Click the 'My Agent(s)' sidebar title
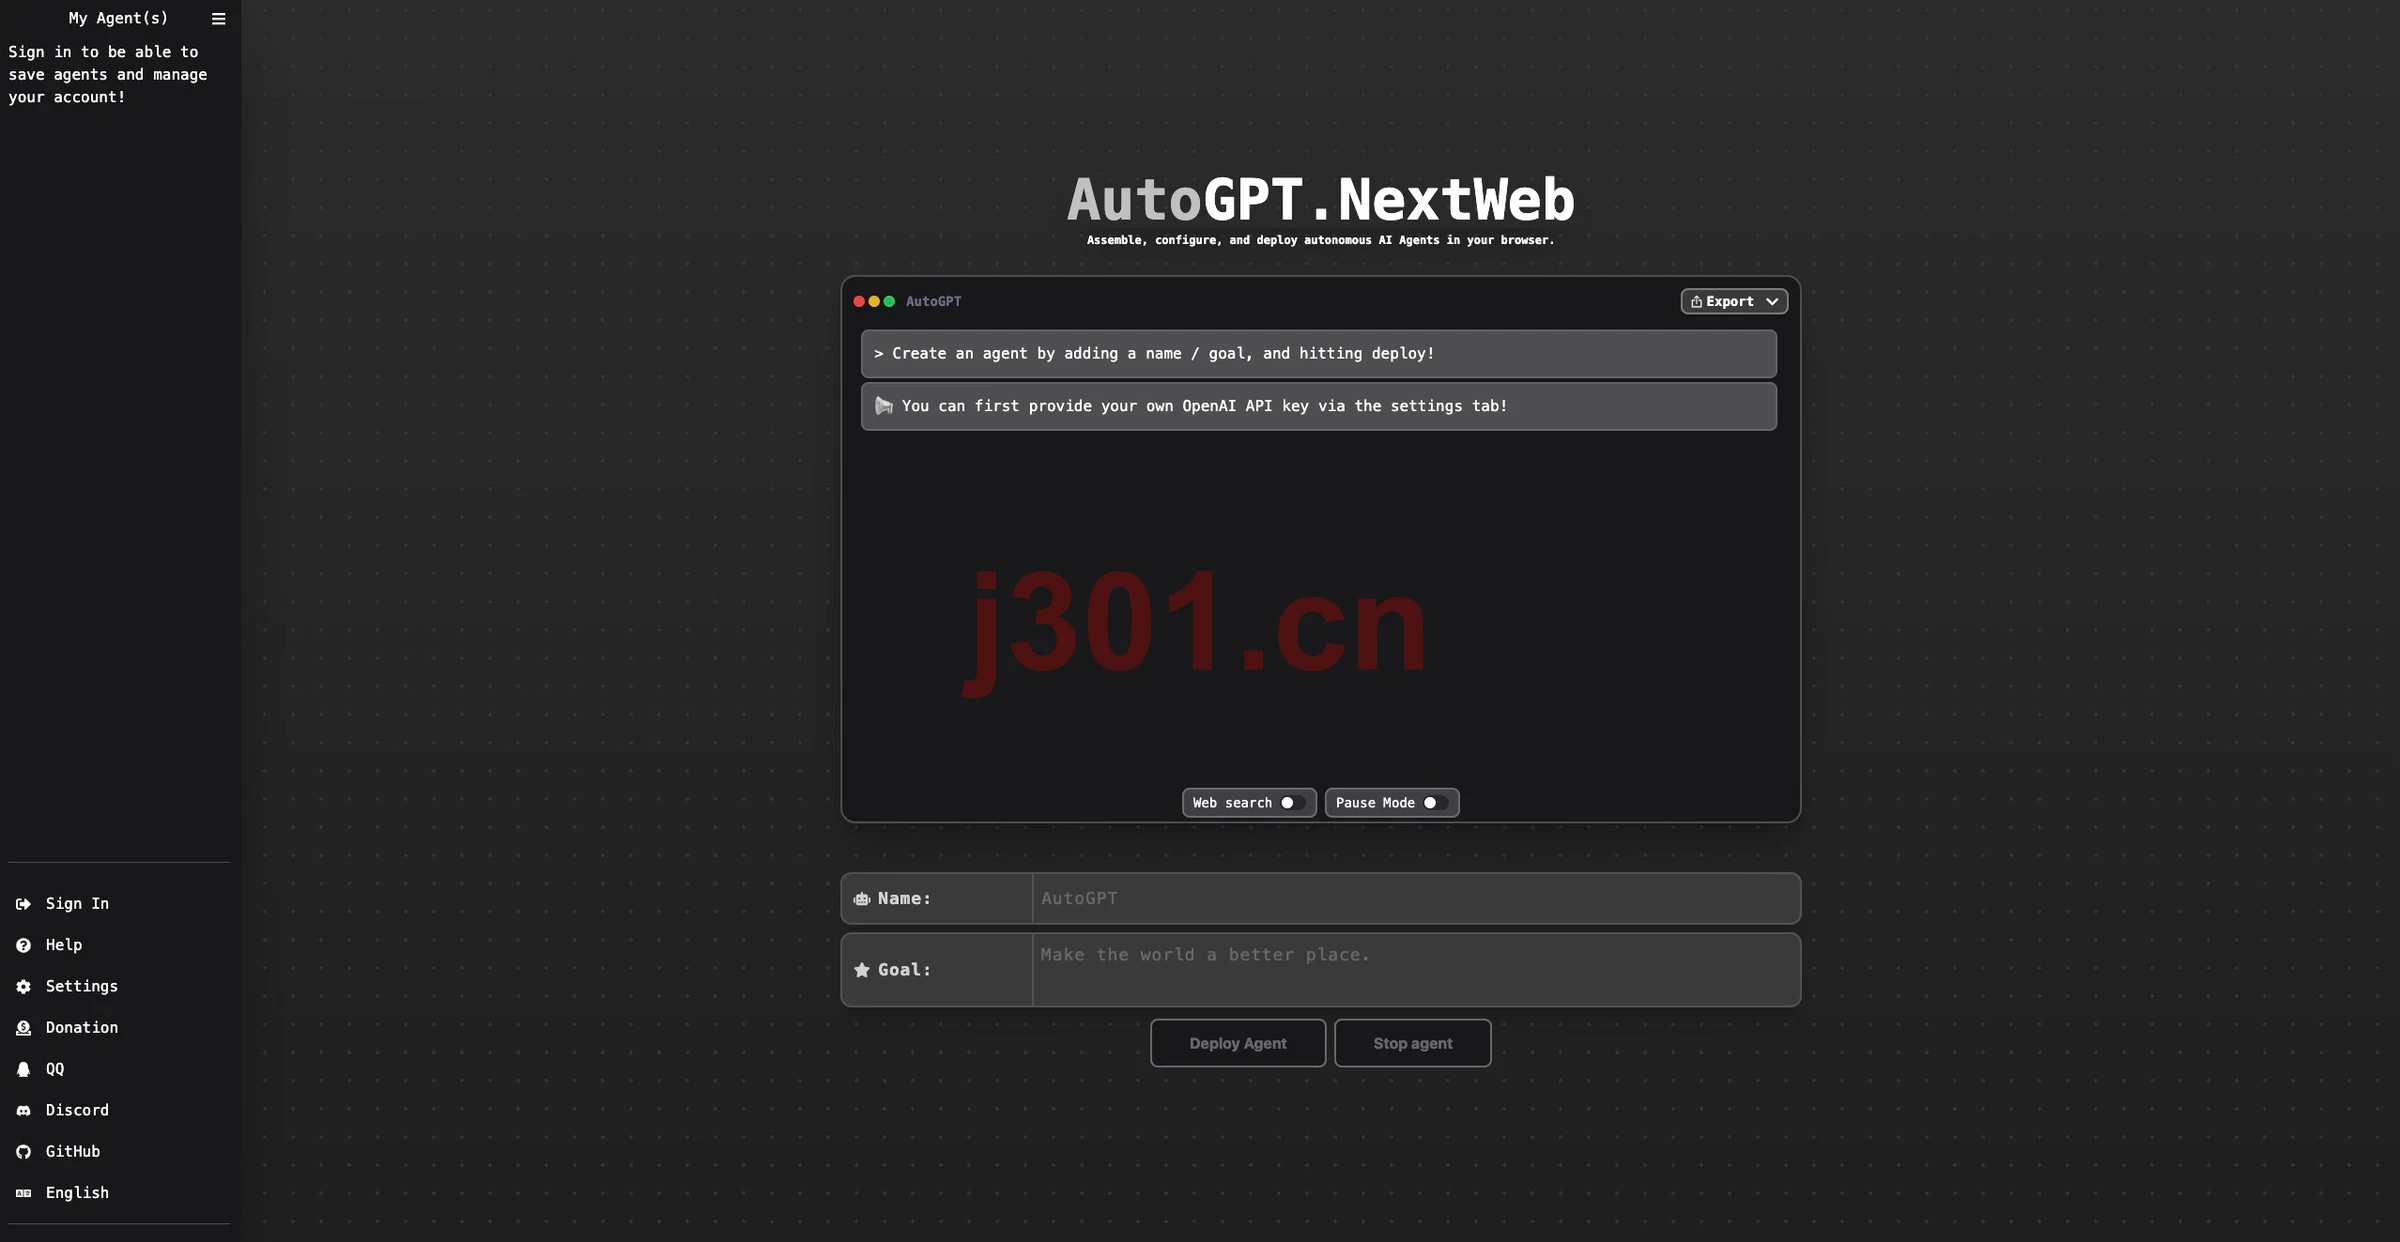The height and width of the screenshot is (1242, 2400). (x=118, y=18)
